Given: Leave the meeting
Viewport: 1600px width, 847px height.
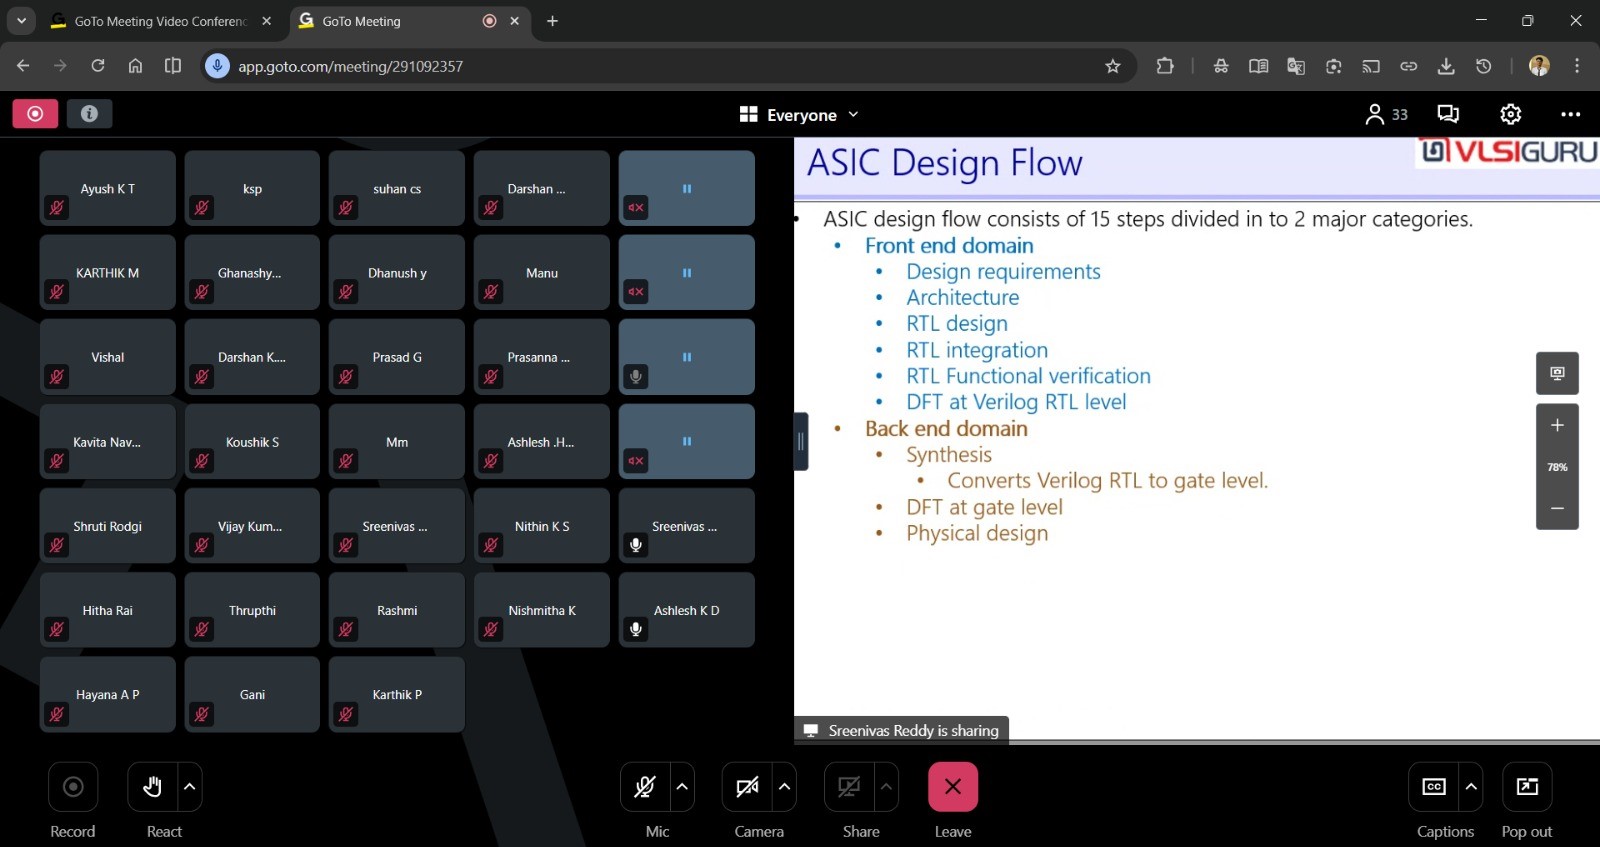Looking at the screenshot, I should coord(952,788).
